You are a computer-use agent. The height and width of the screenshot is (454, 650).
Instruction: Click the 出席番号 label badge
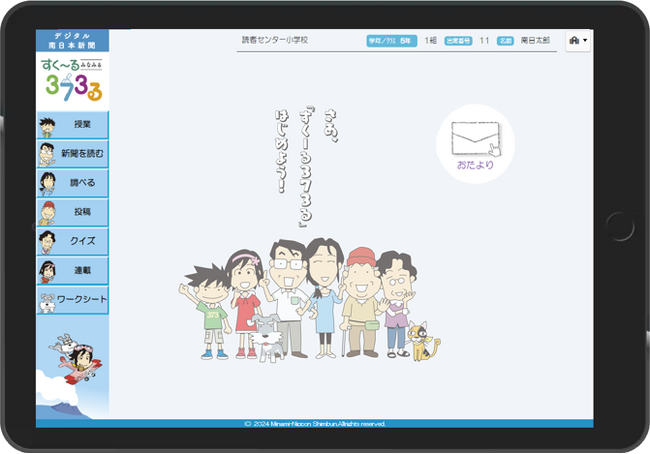coord(458,41)
